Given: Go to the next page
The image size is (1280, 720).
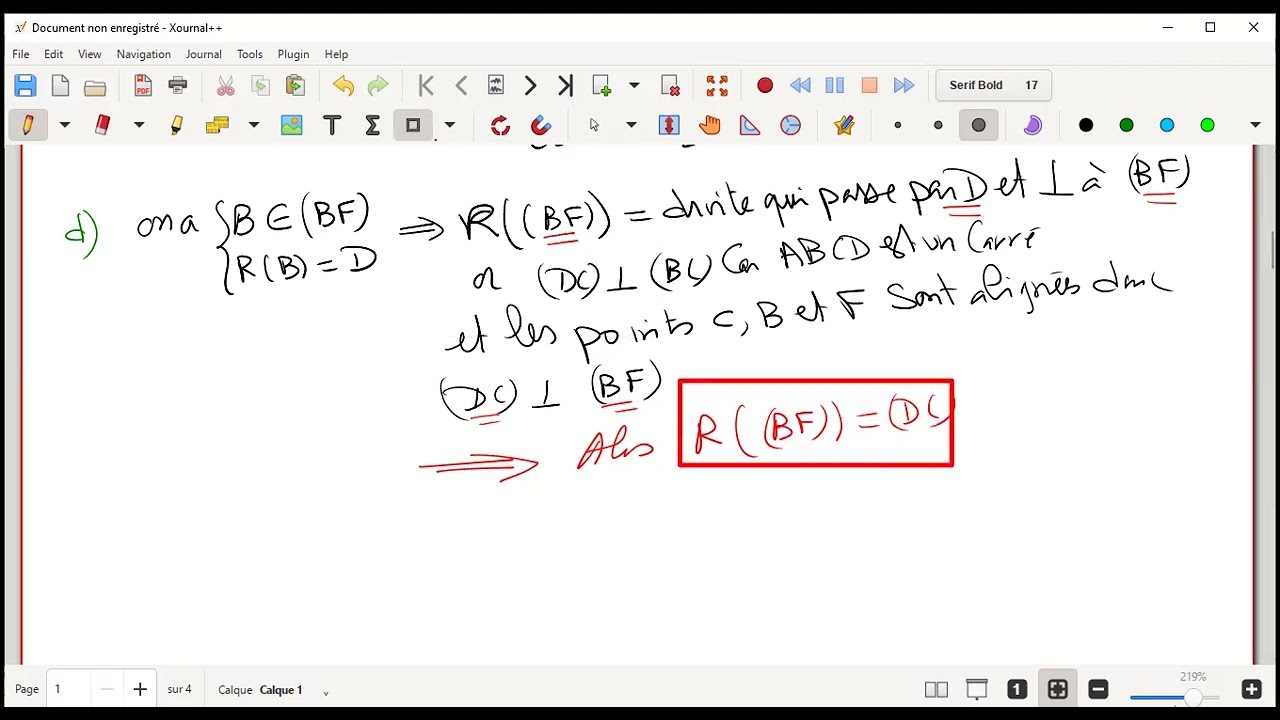Looking at the screenshot, I should click(530, 86).
